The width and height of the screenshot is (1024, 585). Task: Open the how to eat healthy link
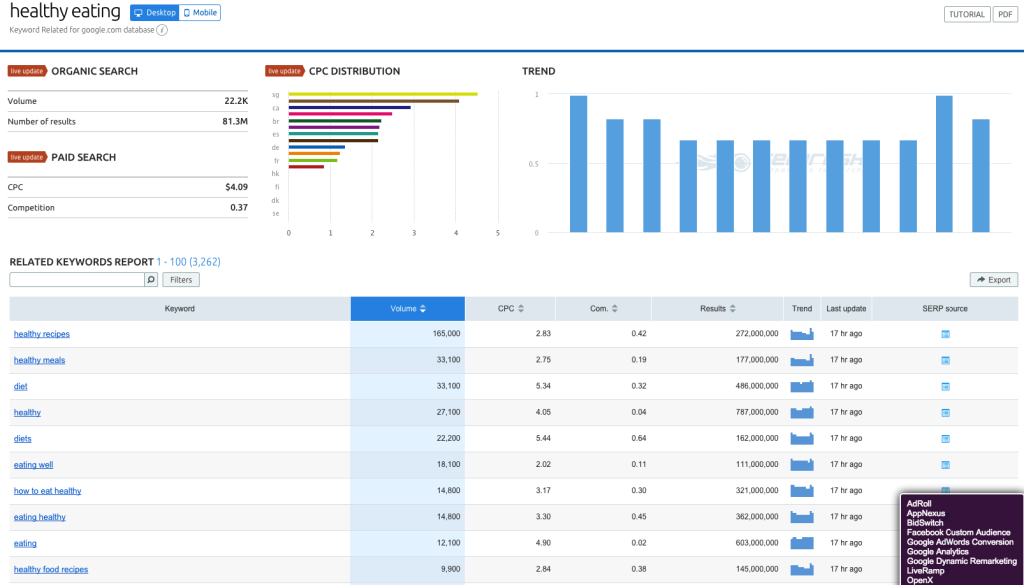click(48, 491)
